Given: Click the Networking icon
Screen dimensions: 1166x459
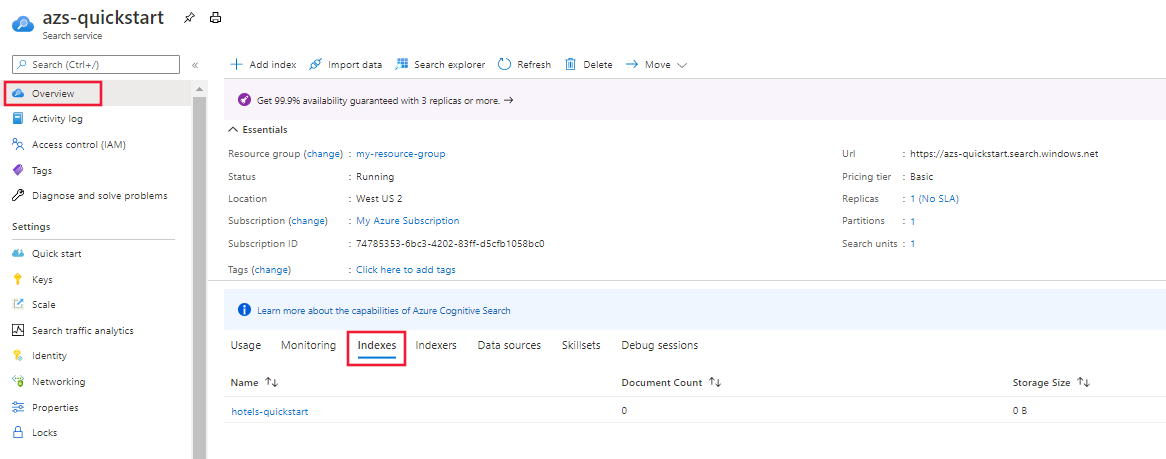Looking at the screenshot, I should pos(19,382).
